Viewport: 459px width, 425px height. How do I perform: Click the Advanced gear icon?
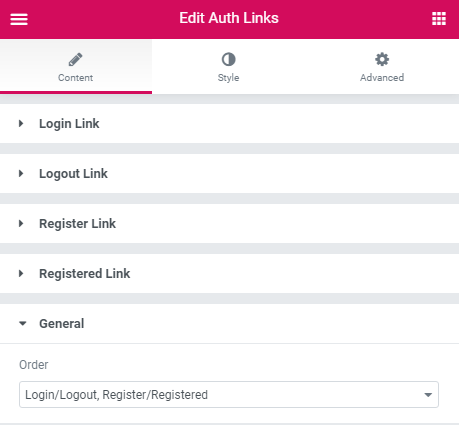382,60
